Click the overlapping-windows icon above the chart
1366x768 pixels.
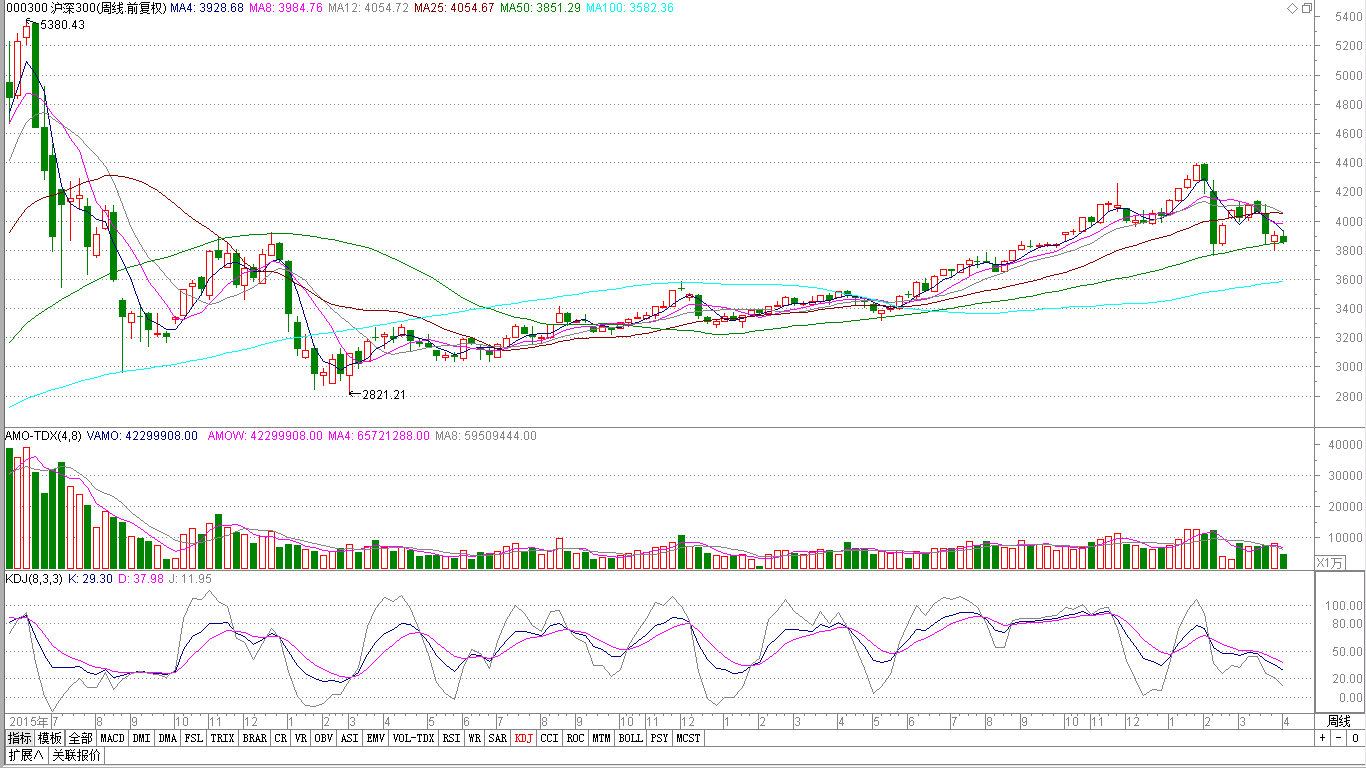[1306, 8]
